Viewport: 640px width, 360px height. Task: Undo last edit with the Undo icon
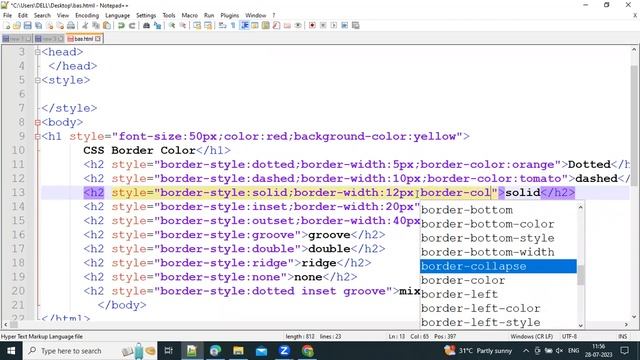(x=121, y=25)
